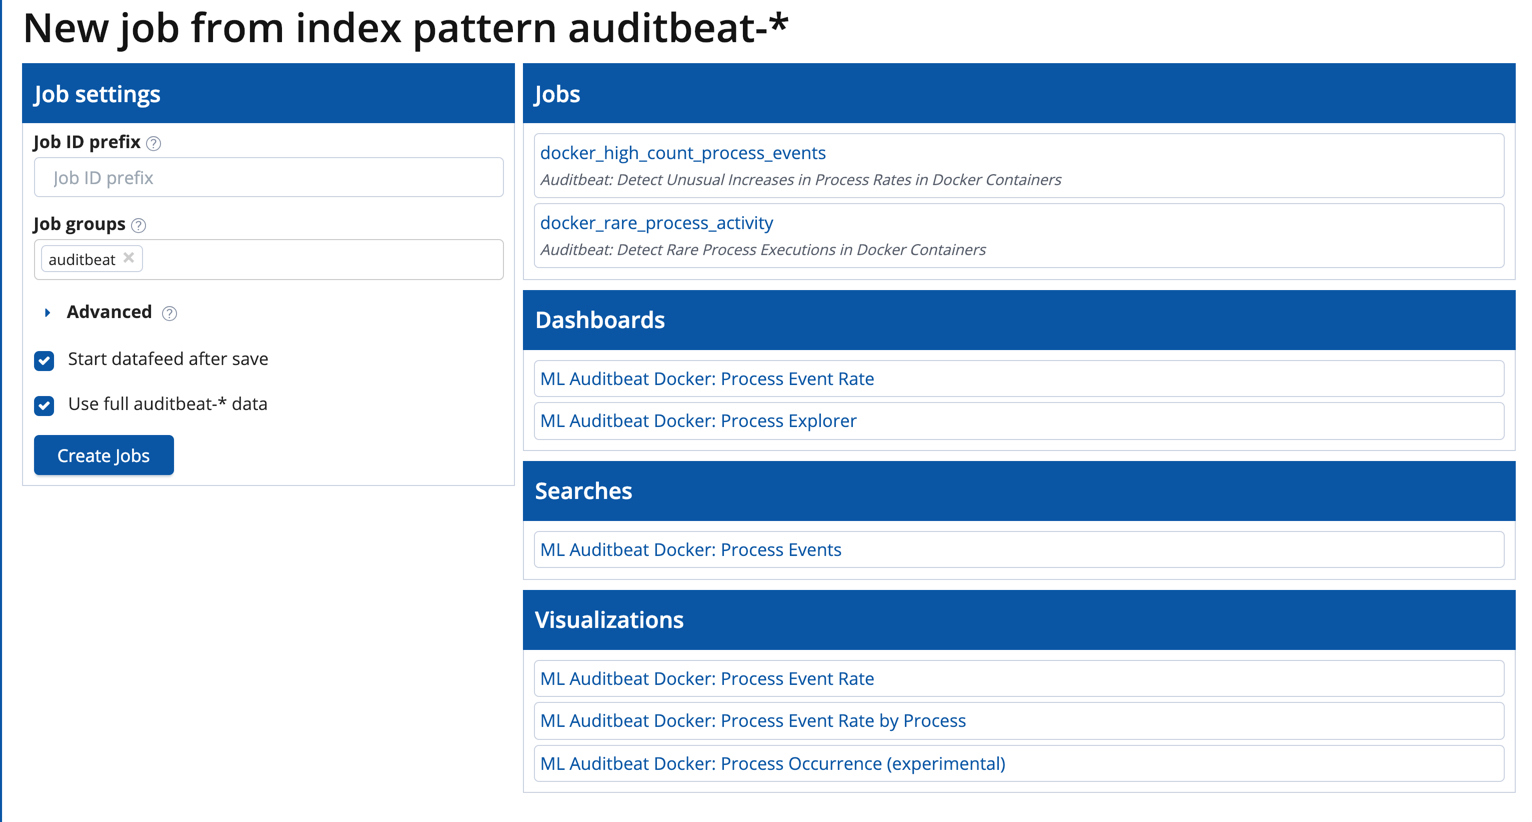The height and width of the screenshot is (822, 1532).
Task: Remove the auditbeat job group tag
Action: tap(128, 258)
